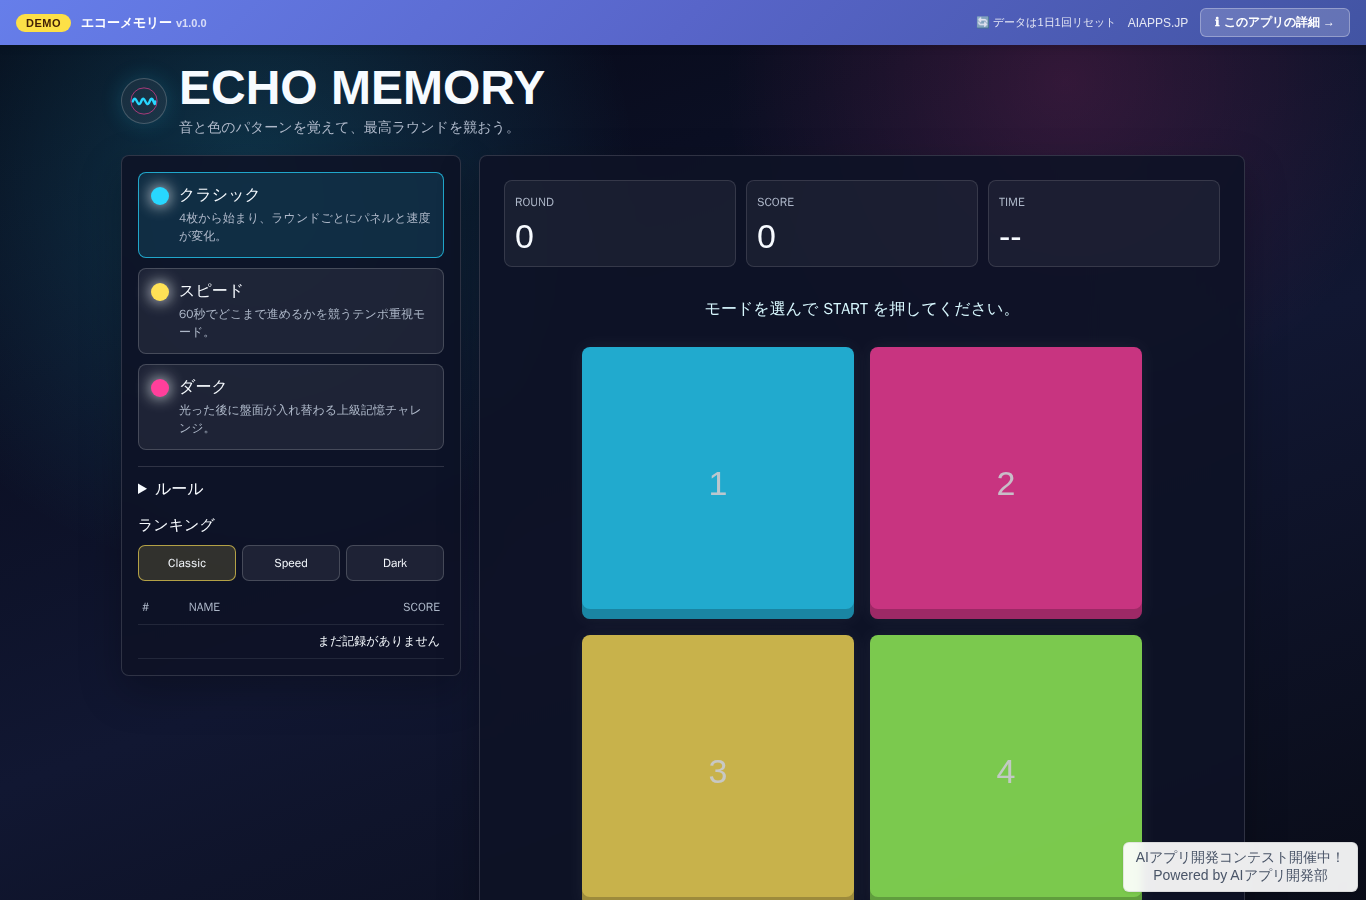Click the AIアプリ開発コンテスト banner
The width and height of the screenshot is (1366, 900).
(1240, 867)
